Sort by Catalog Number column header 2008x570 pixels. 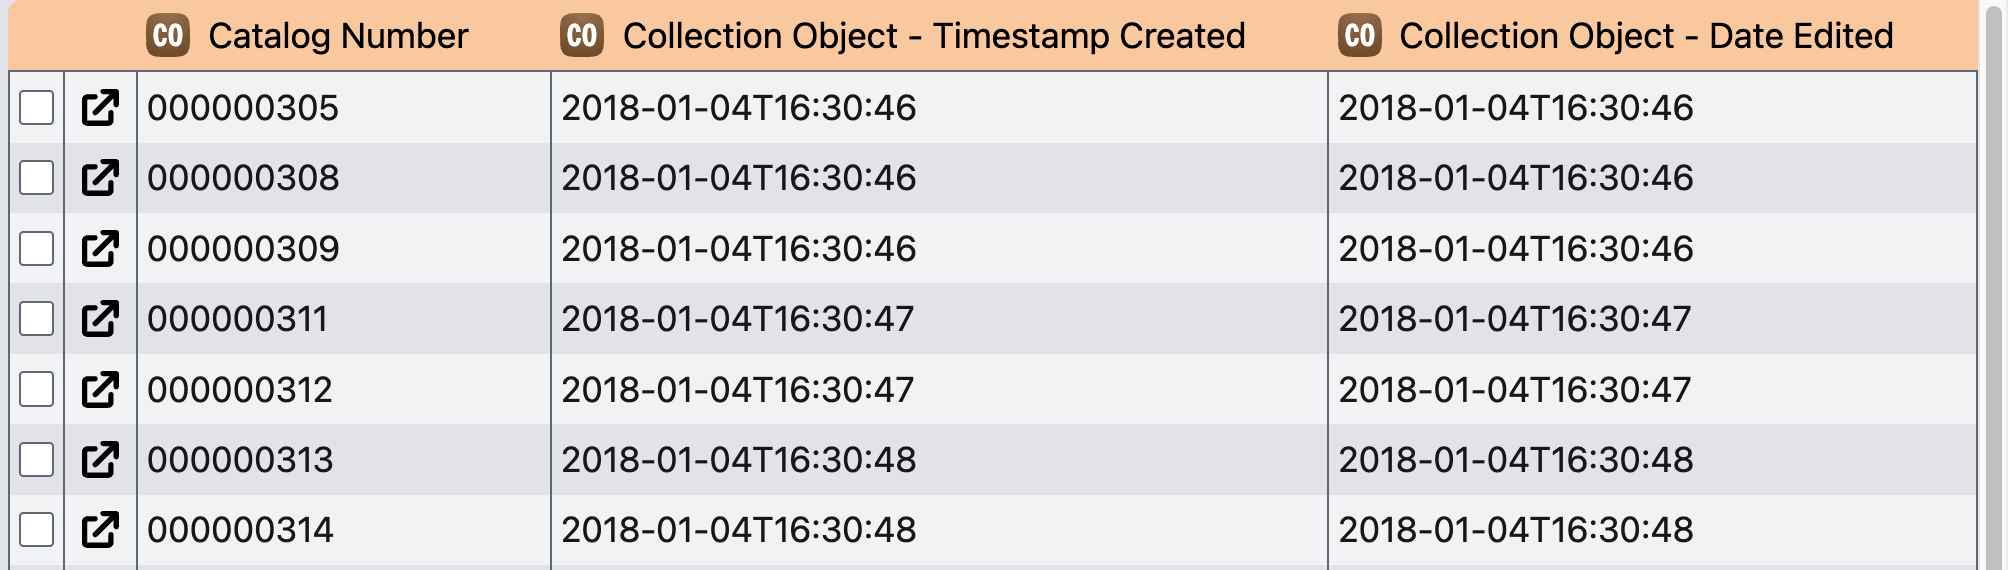pyautogui.click(x=338, y=36)
